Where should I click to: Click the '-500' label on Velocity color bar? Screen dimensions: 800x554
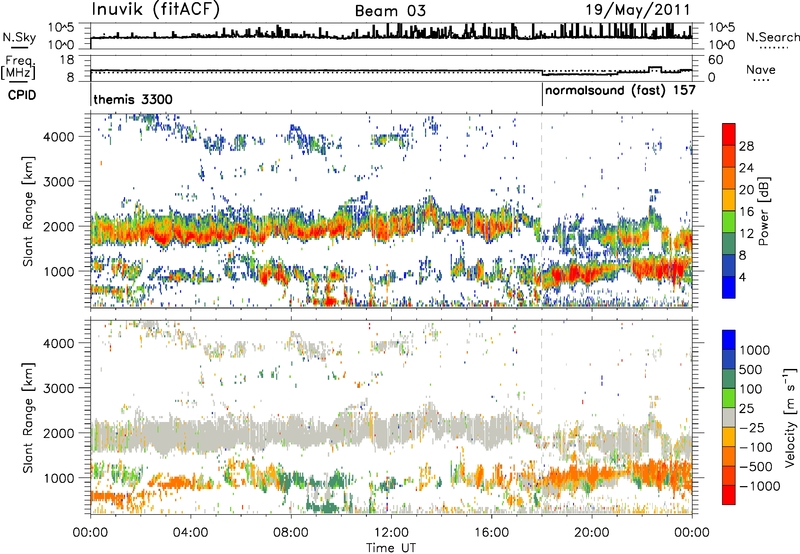point(756,466)
